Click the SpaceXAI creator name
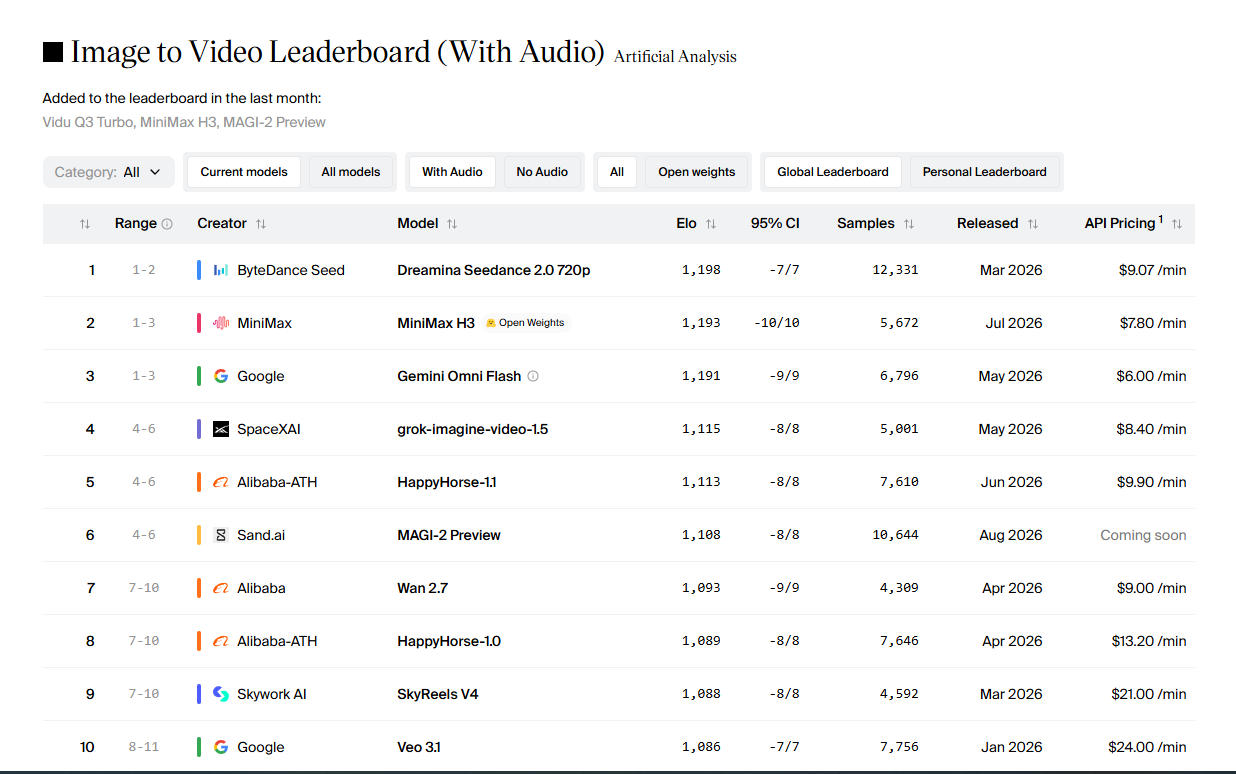This screenshot has width=1236, height=774. point(269,429)
